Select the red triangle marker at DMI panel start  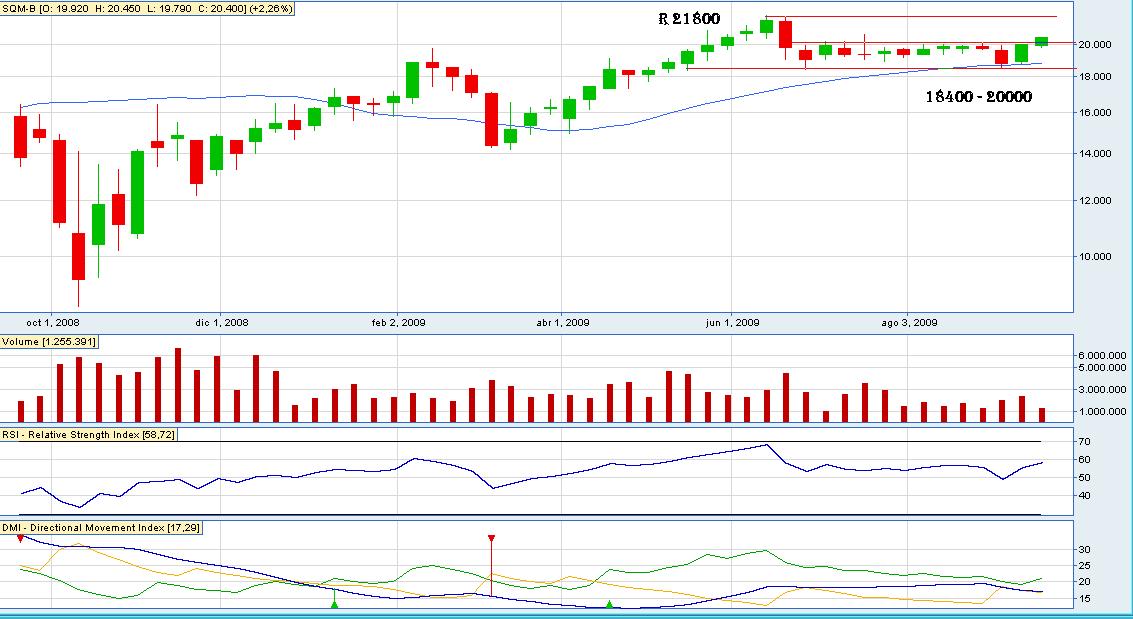(20, 539)
